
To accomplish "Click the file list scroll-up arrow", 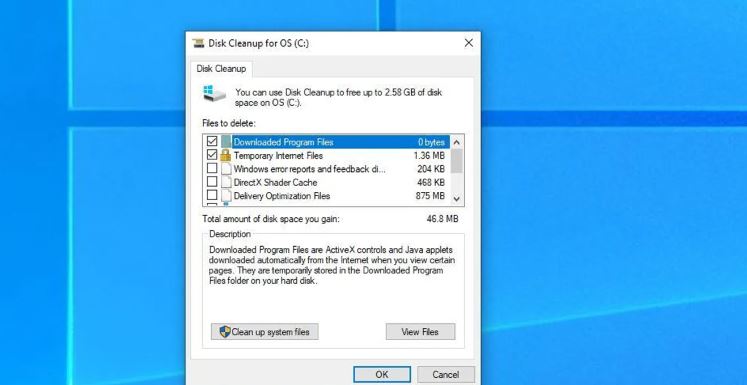I will pyautogui.click(x=457, y=142).
